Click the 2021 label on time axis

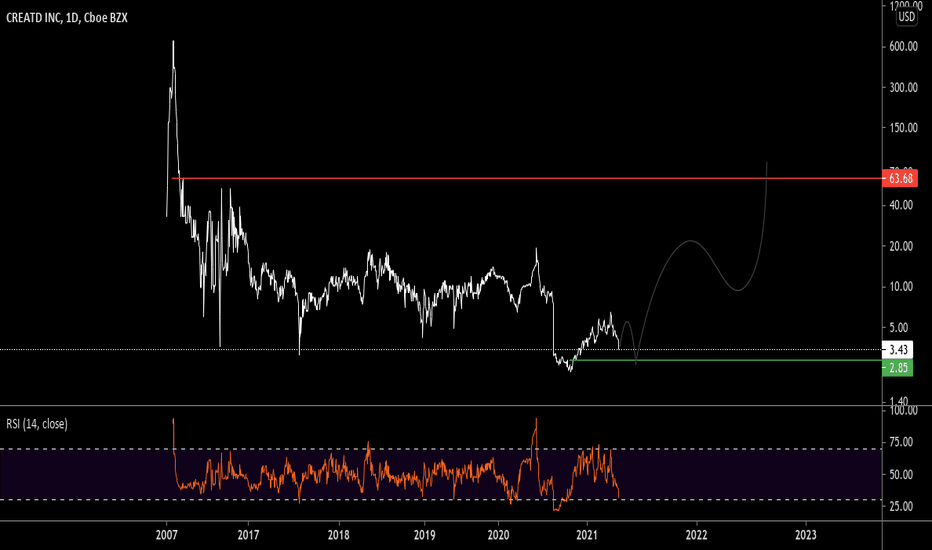587,535
